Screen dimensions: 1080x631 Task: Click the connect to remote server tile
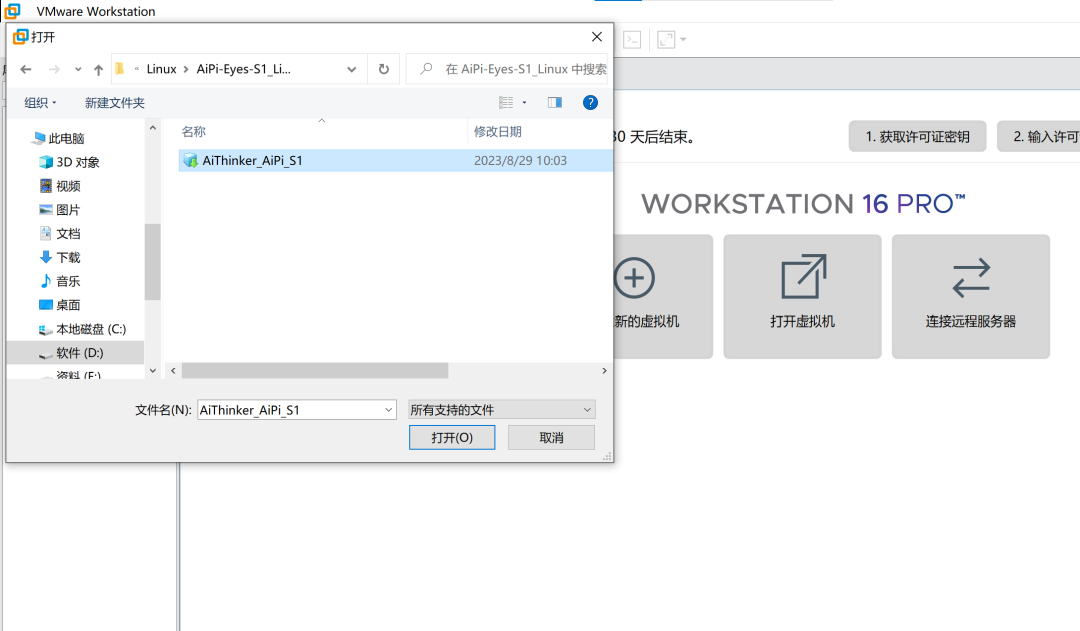click(970, 296)
